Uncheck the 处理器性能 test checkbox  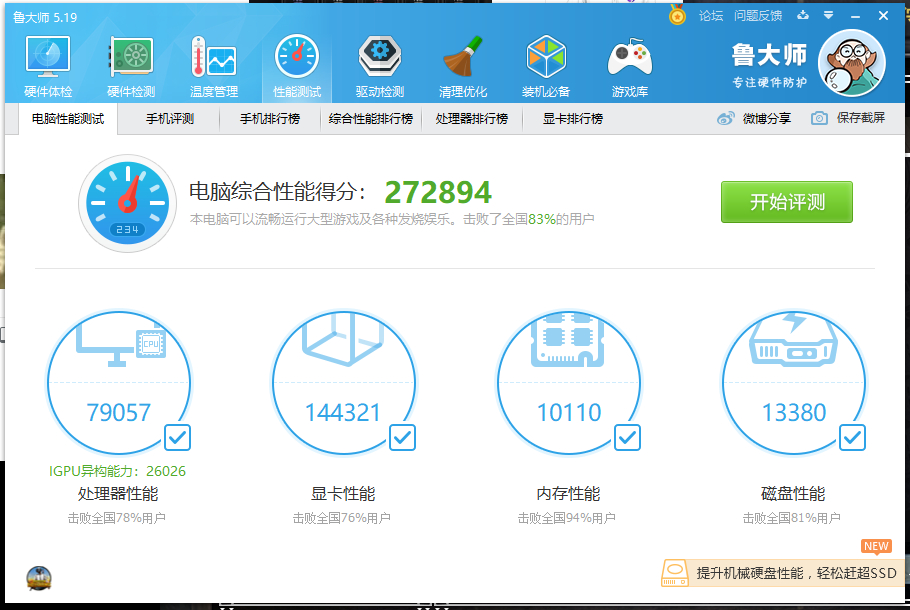click(177, 438)
